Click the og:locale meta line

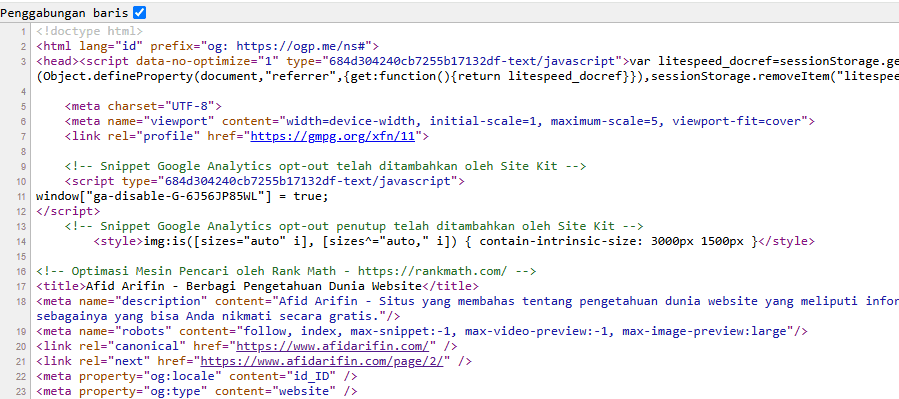click(x=197, y=376)
